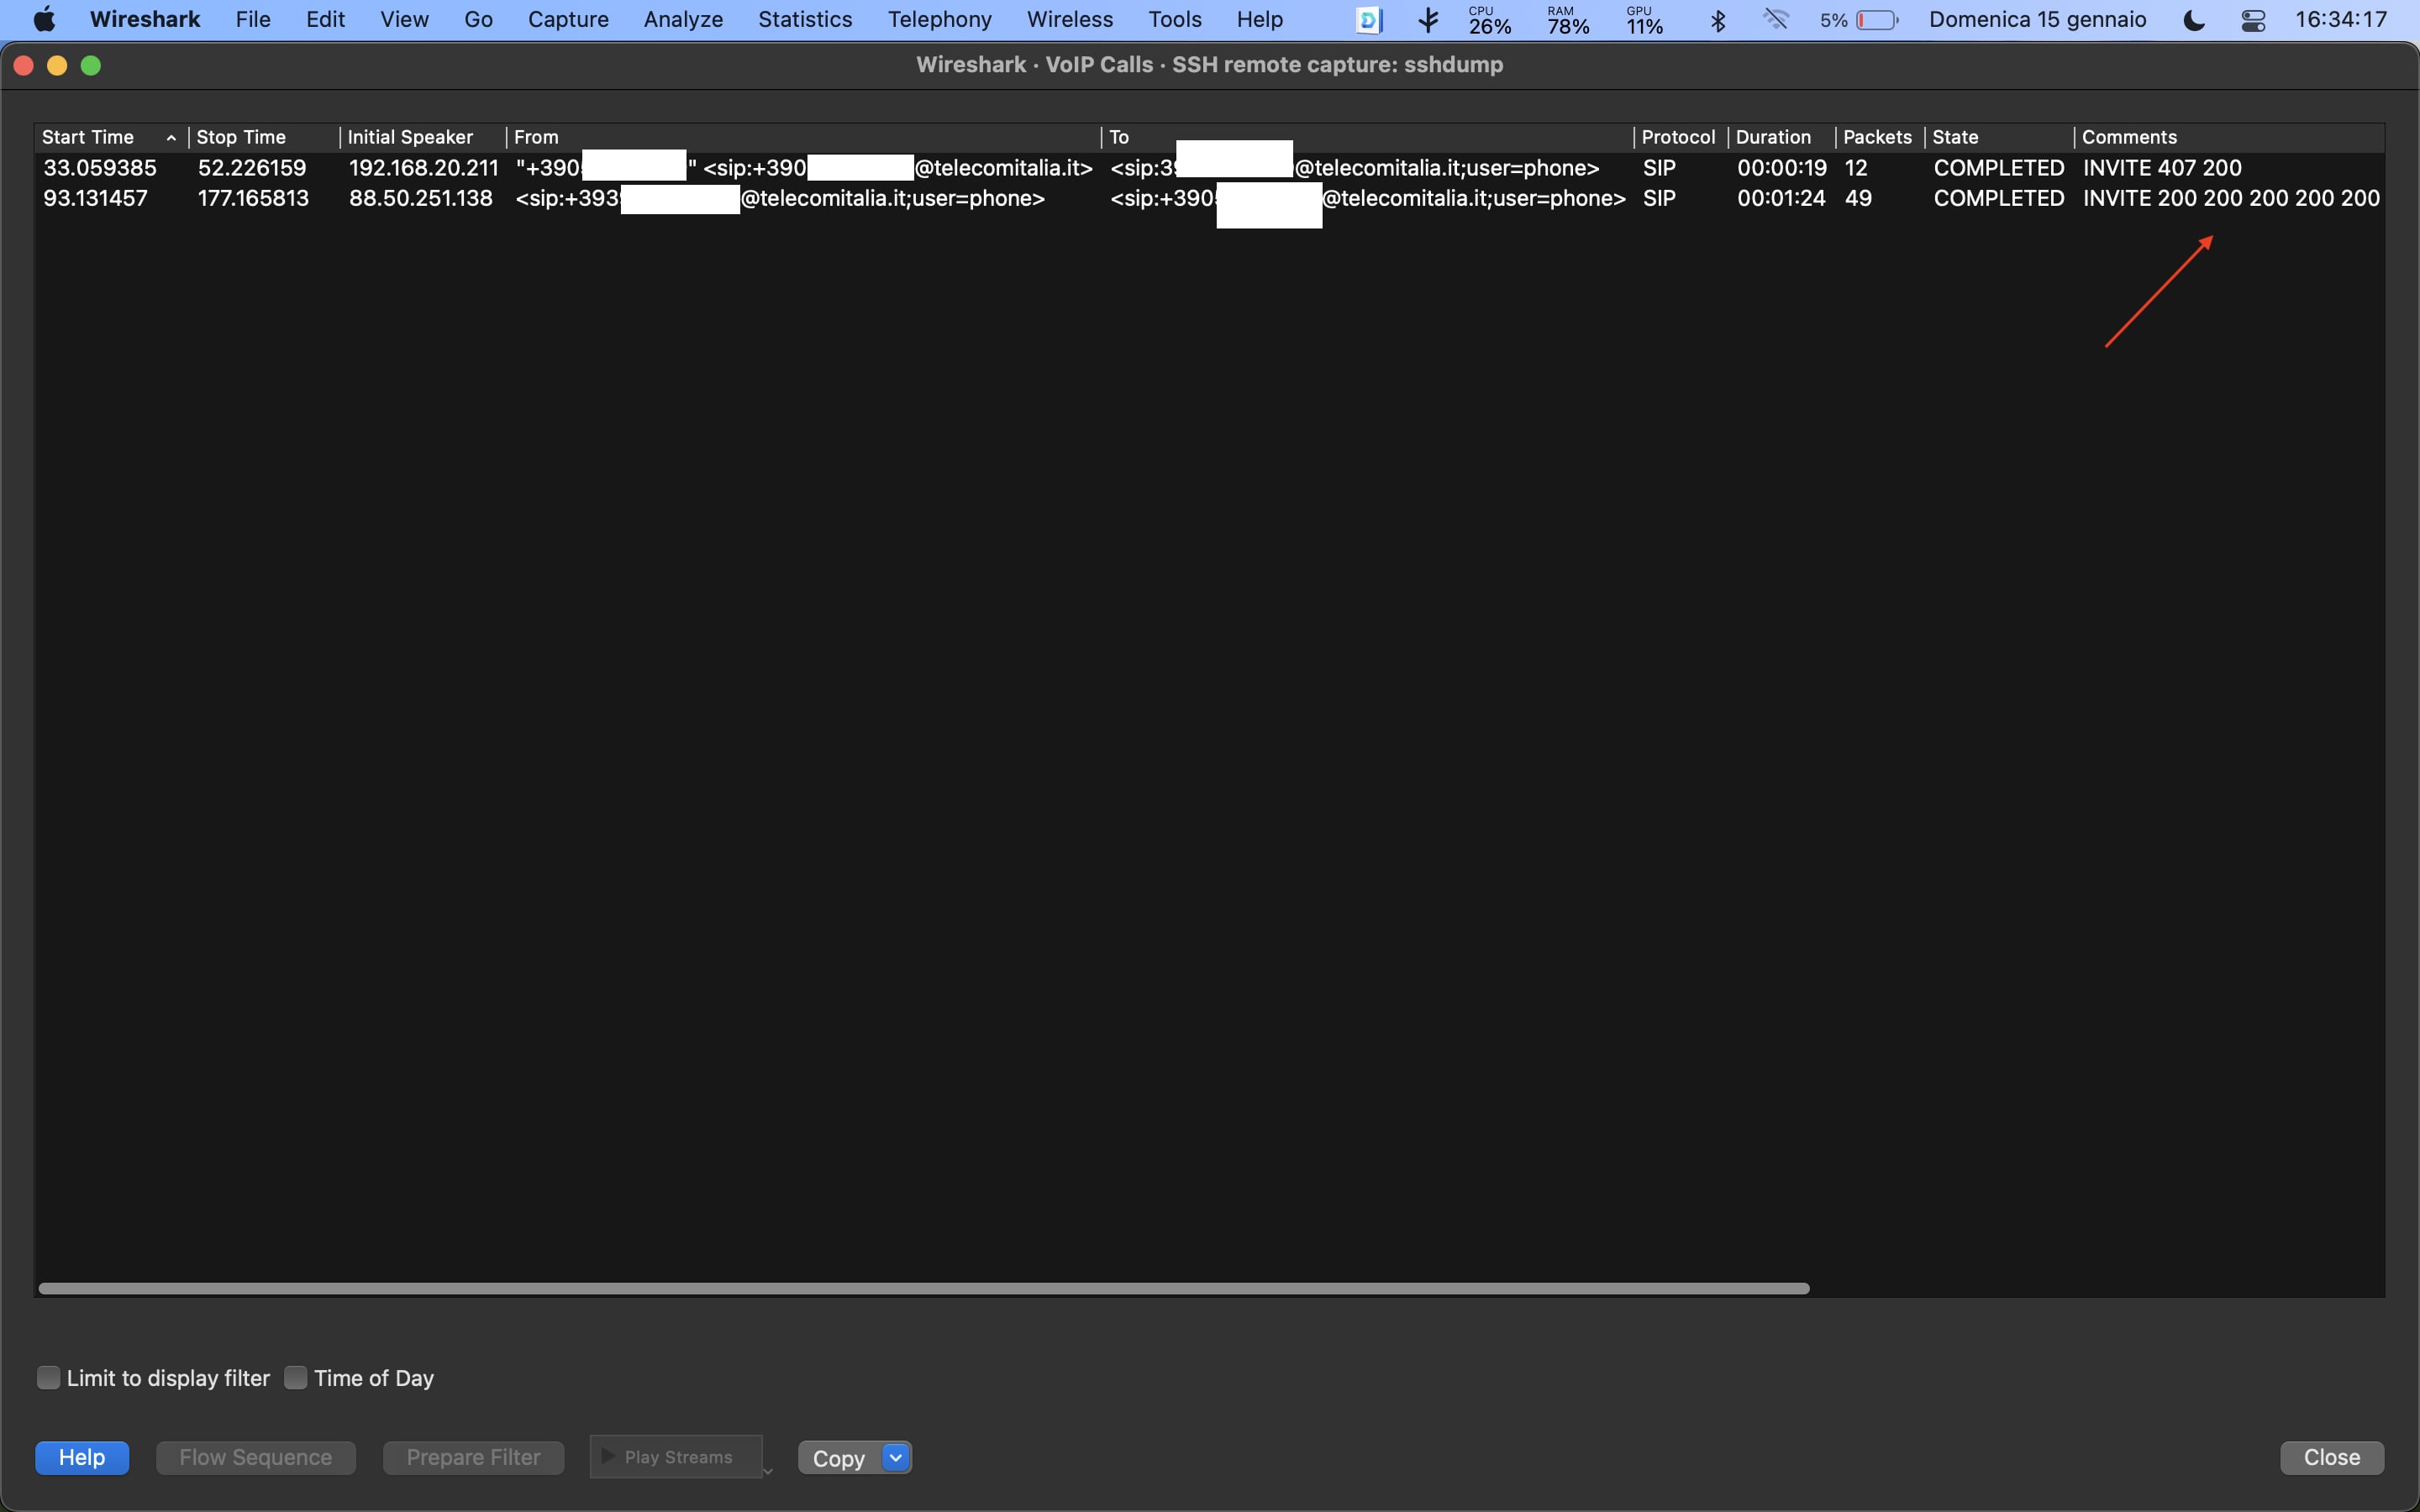Select the call starting at 93.131457
2420x1512 pixels.
tap(95, 198)
